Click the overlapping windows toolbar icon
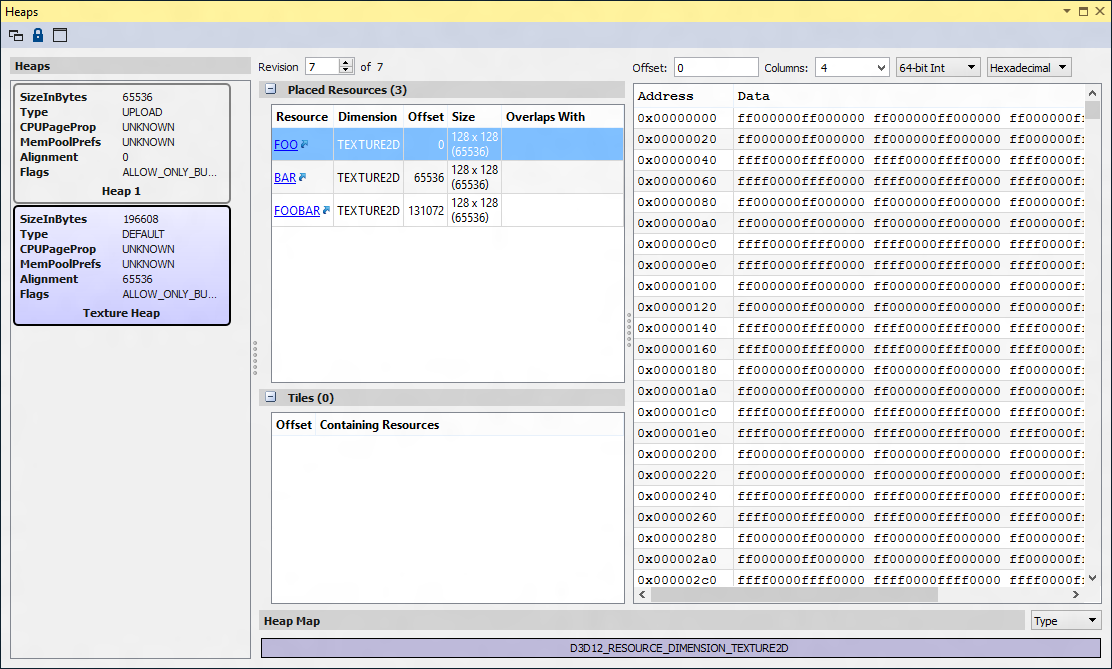1112x669 pixels. (x=16, y=35)
